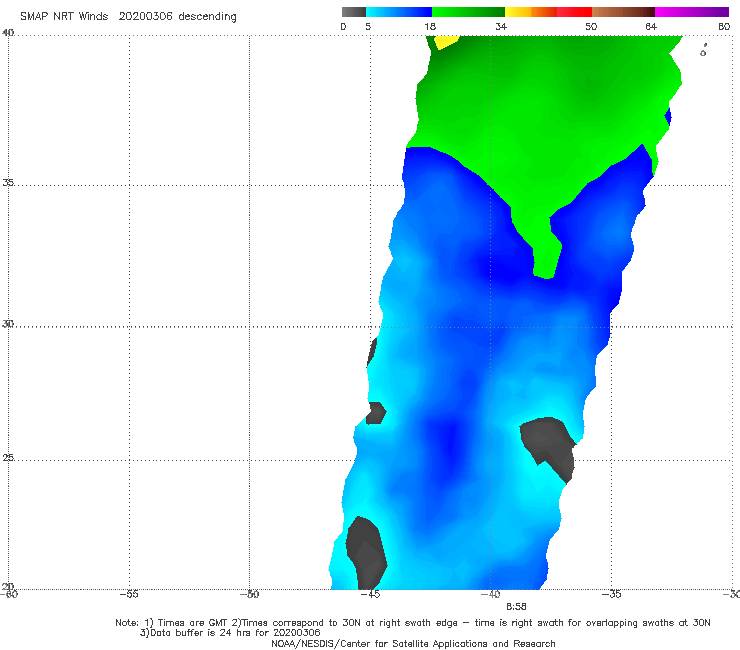The width and height of the screenshot is (740, 650).
Task: Click the red segment of the color bar
Action: pyautogui.click(x=574, y=12)
